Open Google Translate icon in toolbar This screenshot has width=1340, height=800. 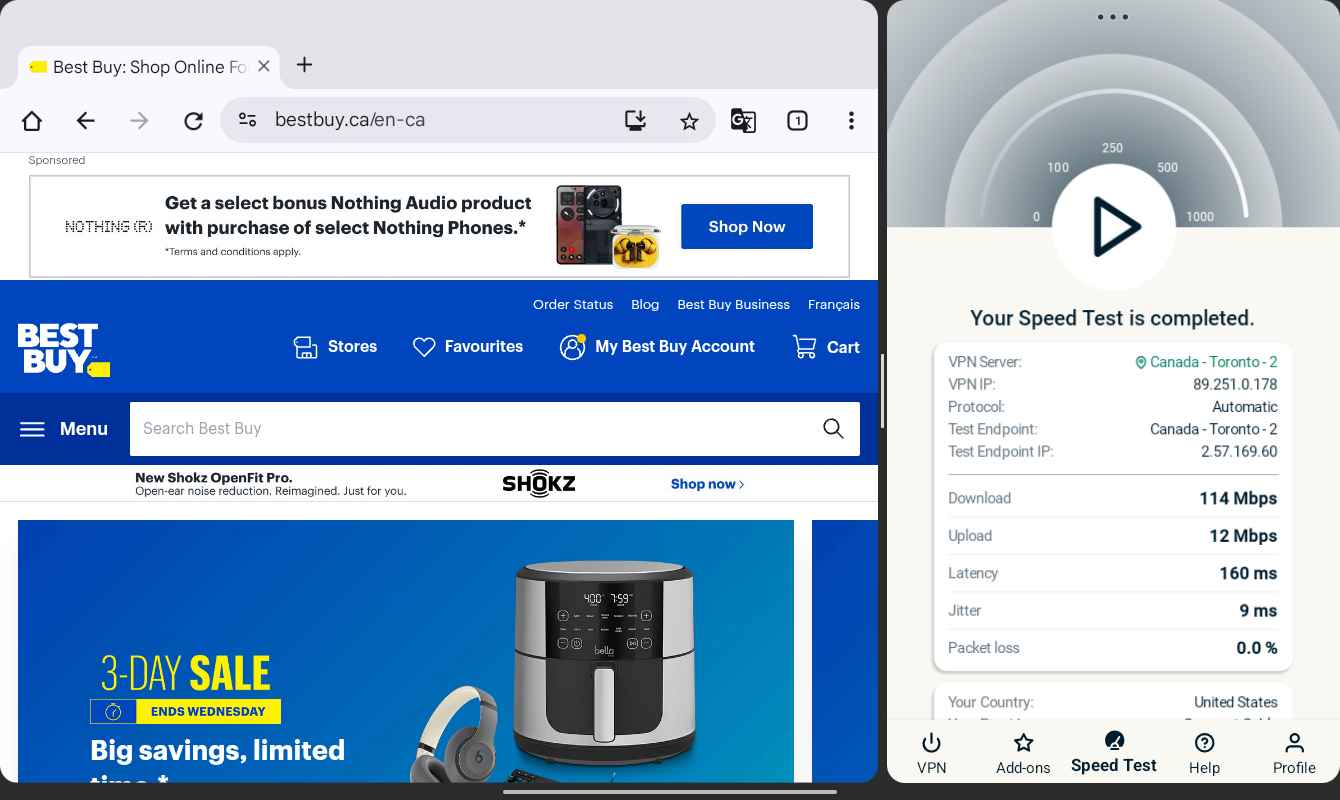coord(743,121)
